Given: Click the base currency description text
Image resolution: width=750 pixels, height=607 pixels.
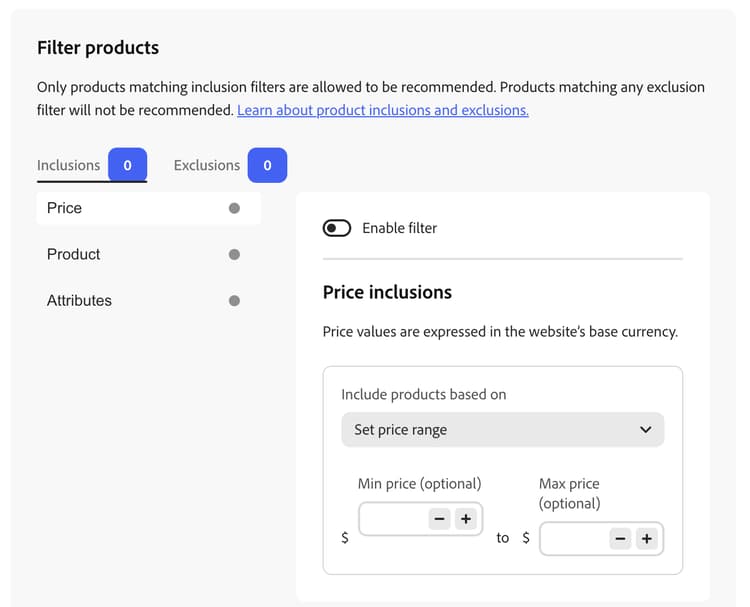Looking at the screenshot, I should pyautogui.click(x=500, y=331).
